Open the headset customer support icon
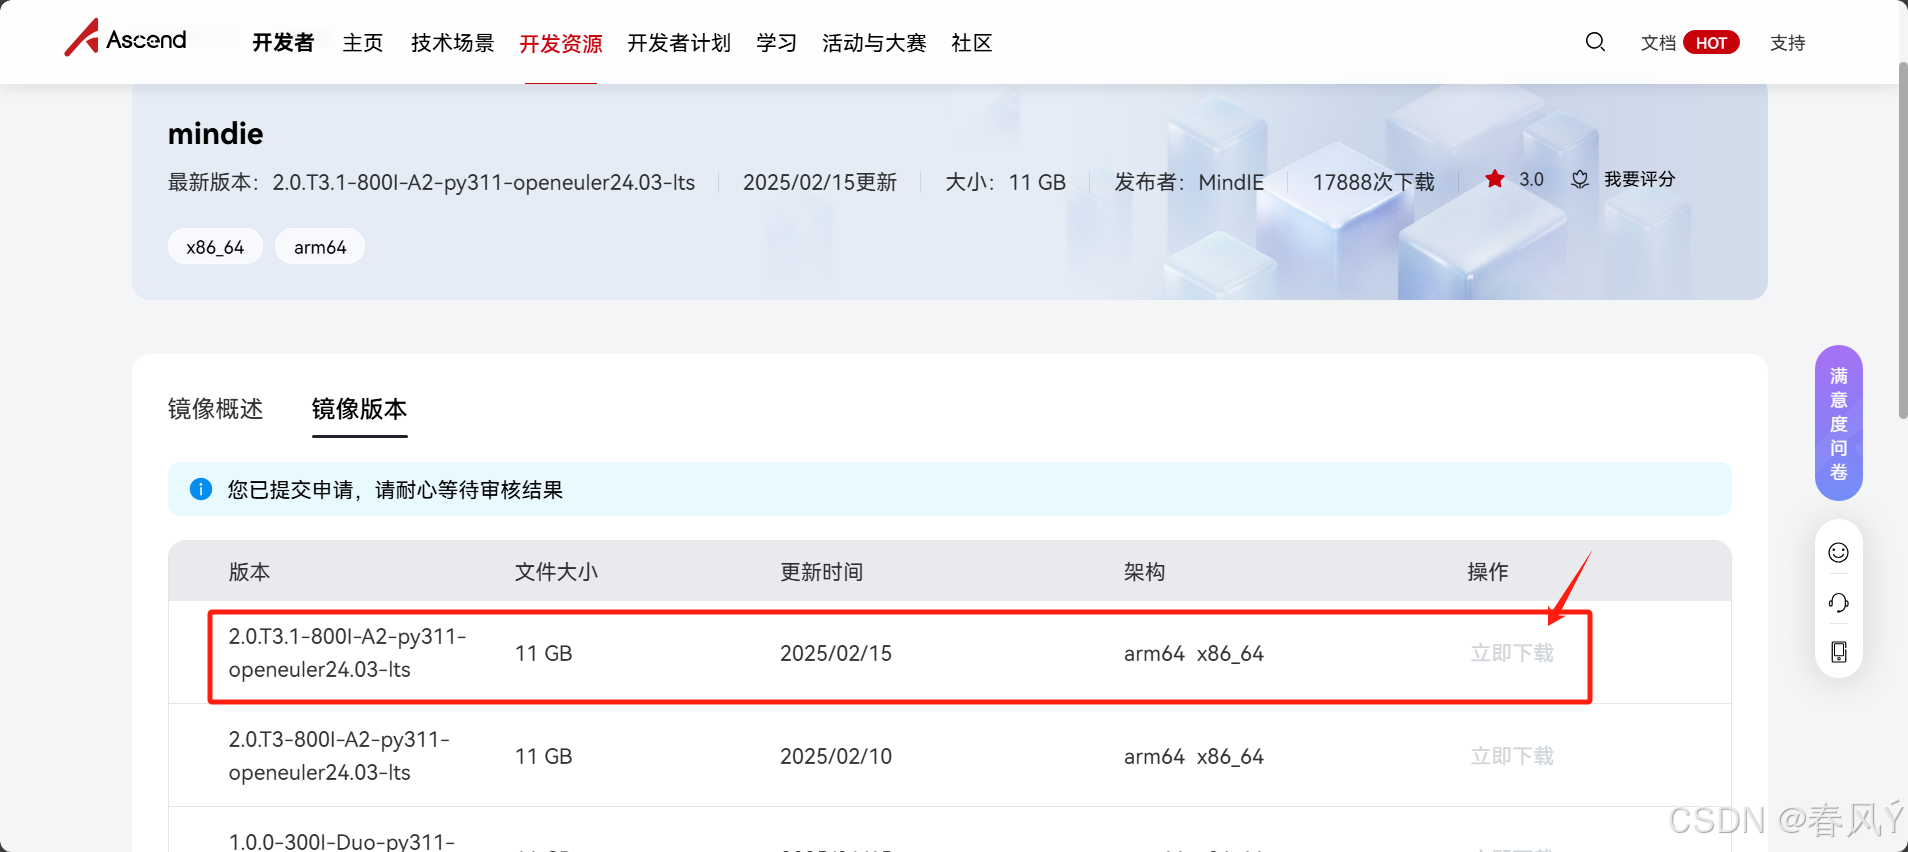The width and height of the screenshot is (1908, 852). tap(1838, 602)
